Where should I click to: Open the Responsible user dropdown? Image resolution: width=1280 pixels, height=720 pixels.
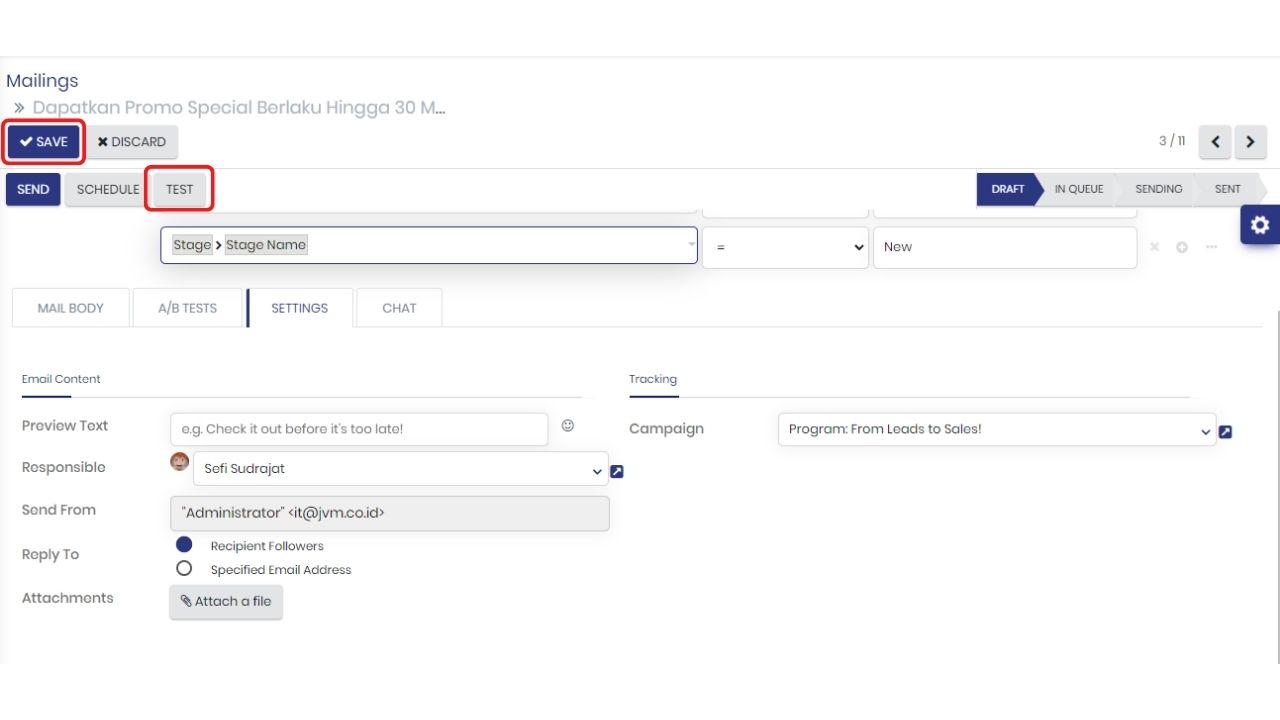click(x=401, y=469)
